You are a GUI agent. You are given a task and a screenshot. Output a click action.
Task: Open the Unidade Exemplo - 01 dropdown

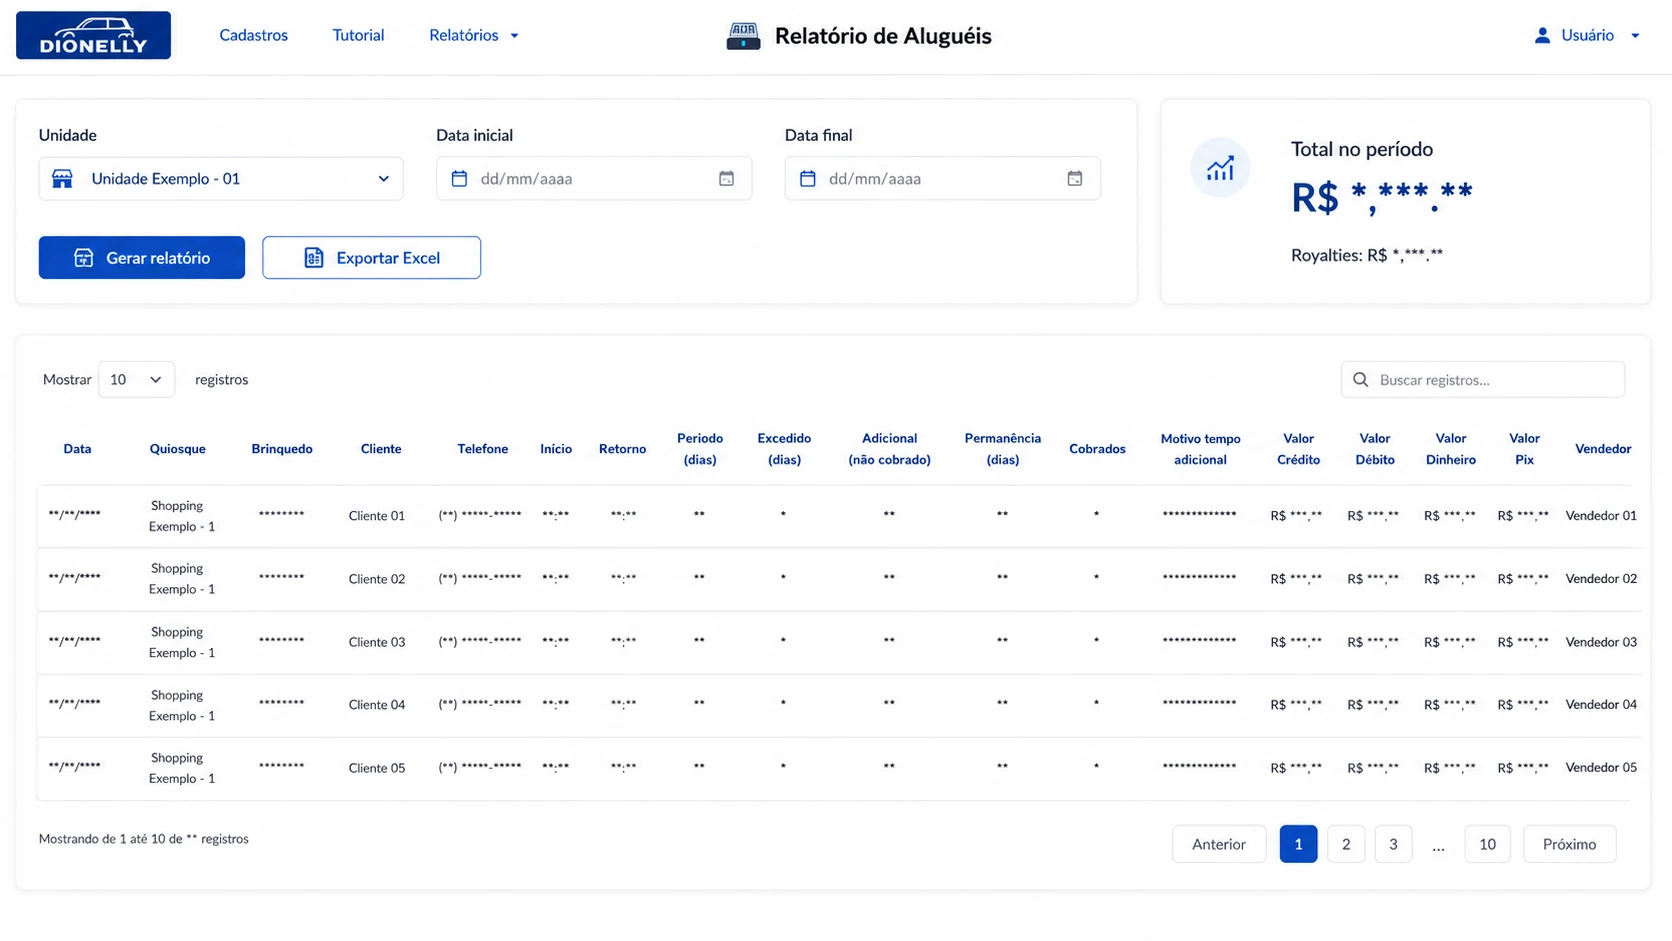pyautogui.click(x=221, y=178)
